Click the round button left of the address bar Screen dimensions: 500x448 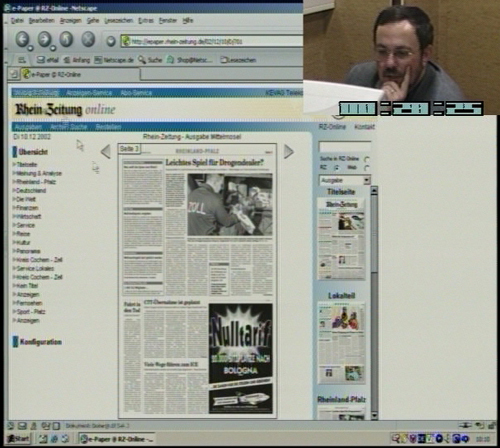point(111,41)
